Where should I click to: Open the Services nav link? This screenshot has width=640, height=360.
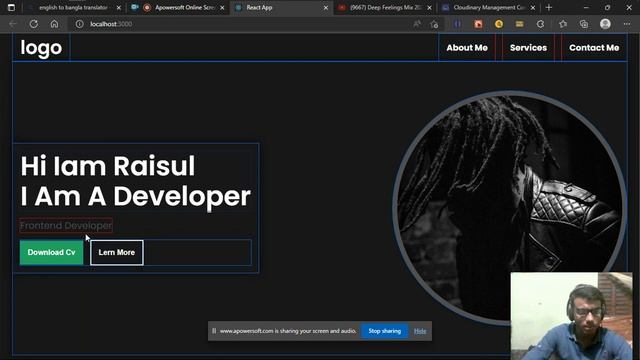click(x=528, y=48)
